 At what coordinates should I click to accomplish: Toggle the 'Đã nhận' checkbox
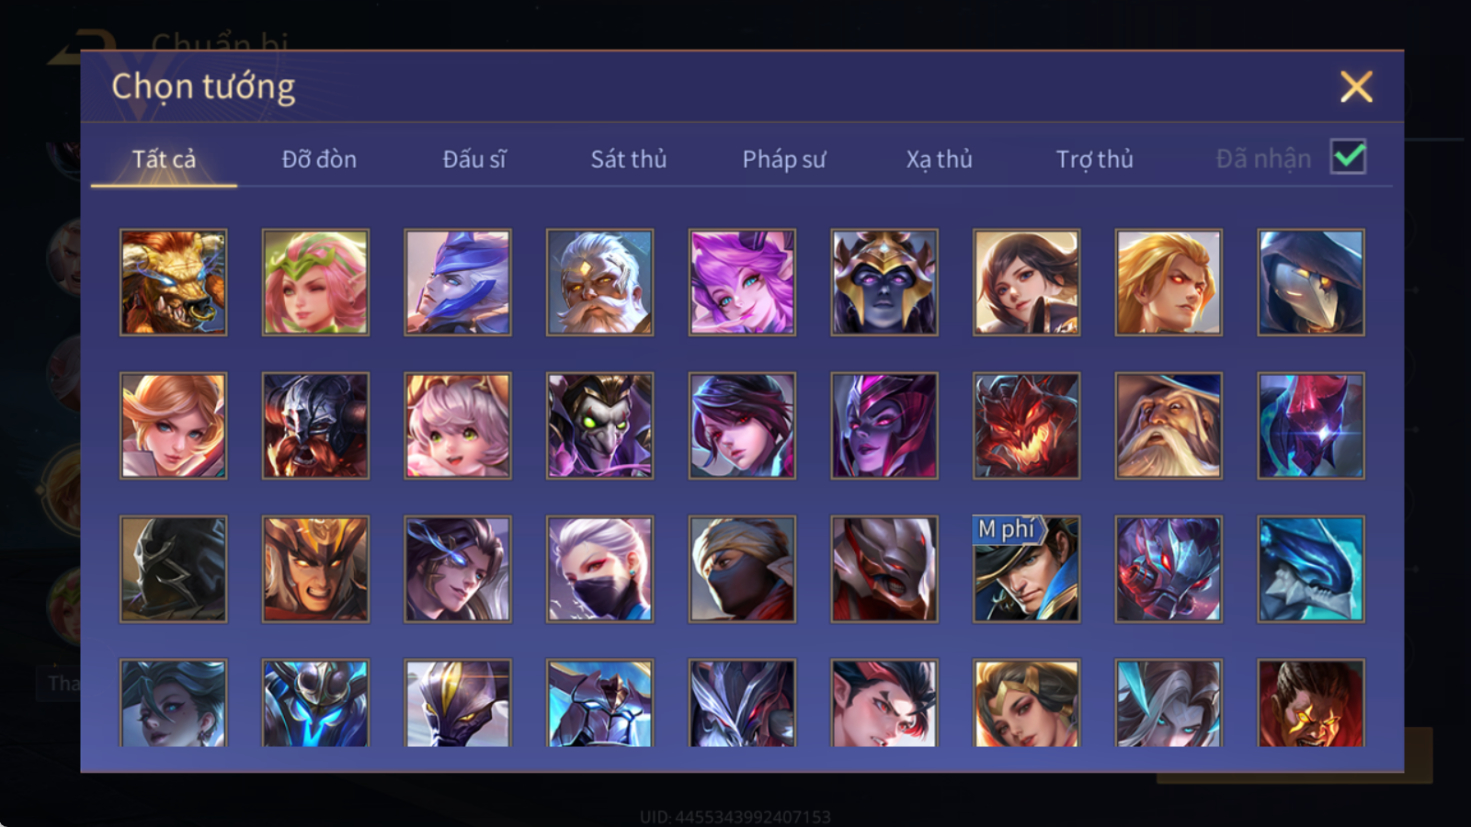pyautogui.click(x=1348, y=157)
